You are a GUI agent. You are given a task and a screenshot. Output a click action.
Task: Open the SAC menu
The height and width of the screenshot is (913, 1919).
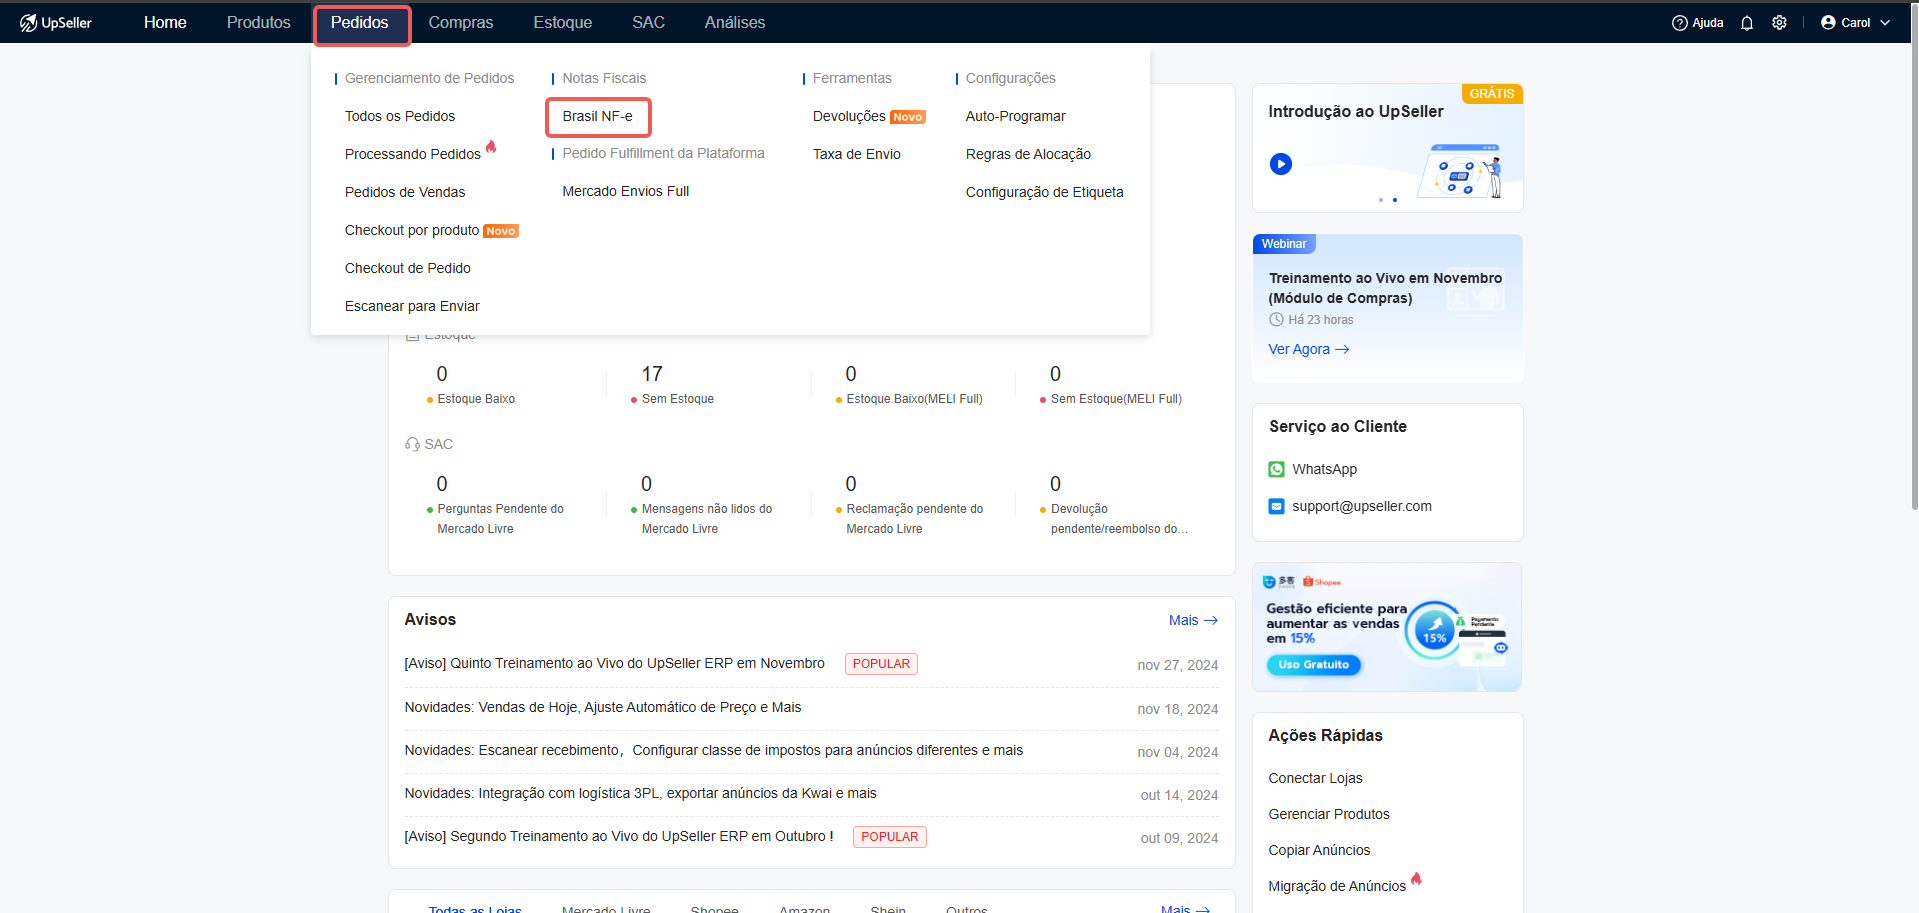[648, 22]
